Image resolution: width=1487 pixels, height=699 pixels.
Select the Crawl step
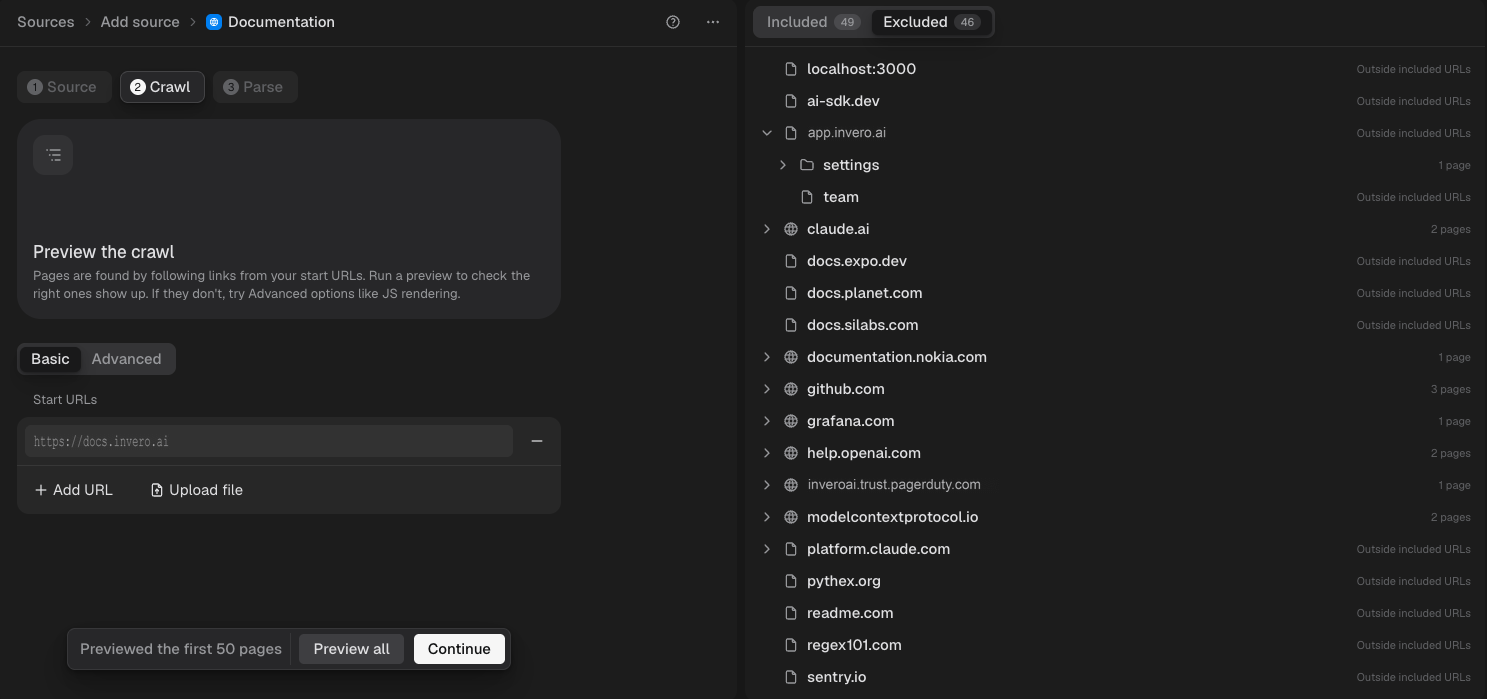click(162, 87)
